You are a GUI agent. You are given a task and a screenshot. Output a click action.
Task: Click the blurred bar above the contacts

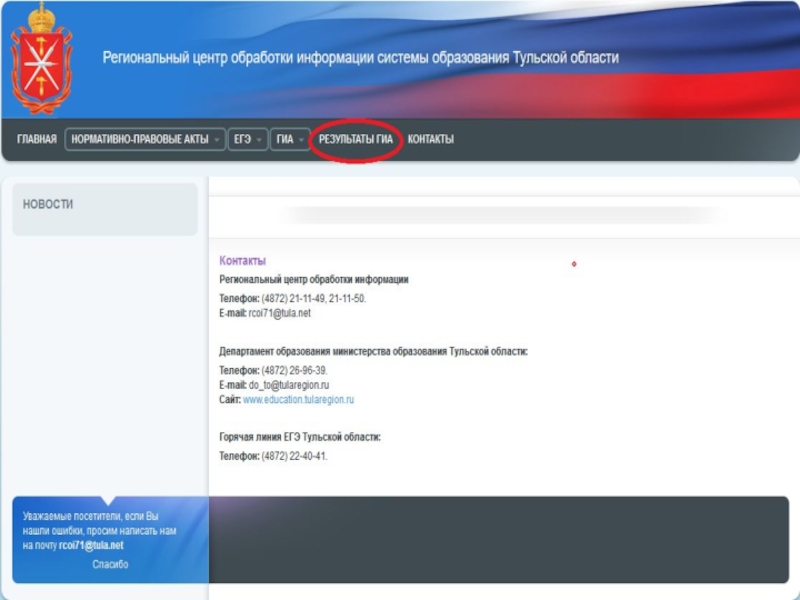point(500,215)
